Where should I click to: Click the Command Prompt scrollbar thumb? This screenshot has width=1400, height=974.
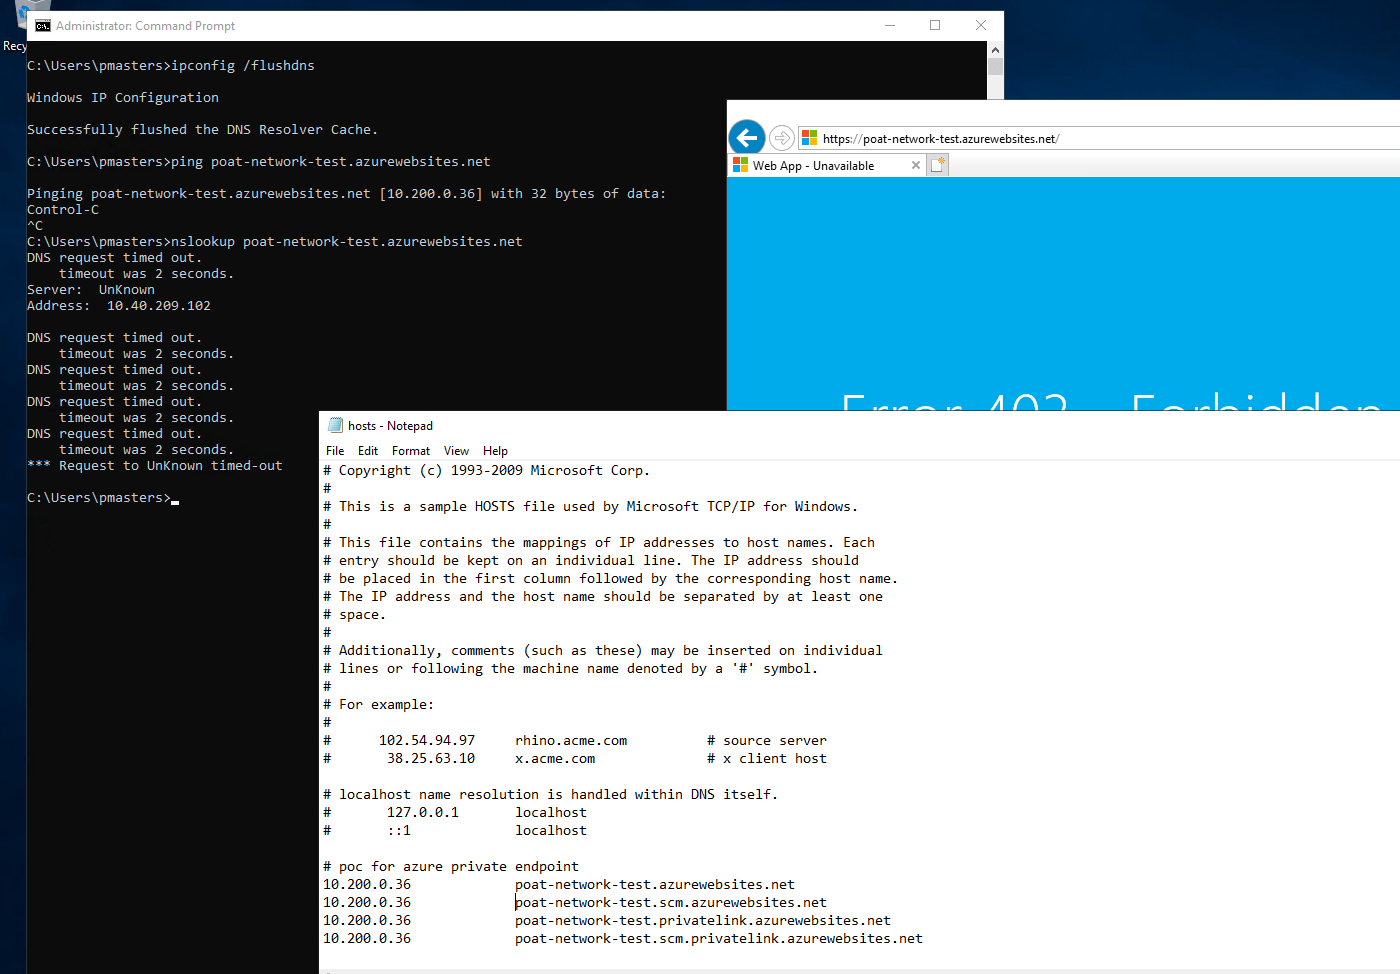[x=995, y=68]
